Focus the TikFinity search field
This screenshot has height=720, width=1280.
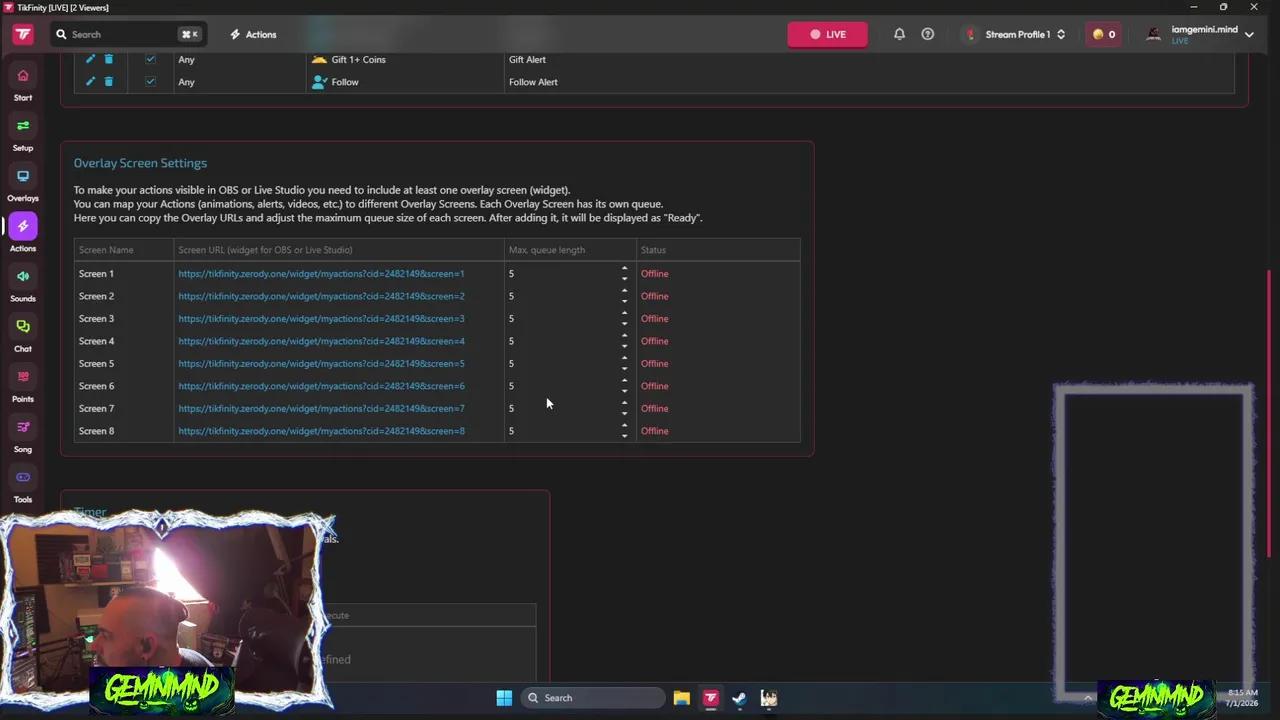pos(126,34)
